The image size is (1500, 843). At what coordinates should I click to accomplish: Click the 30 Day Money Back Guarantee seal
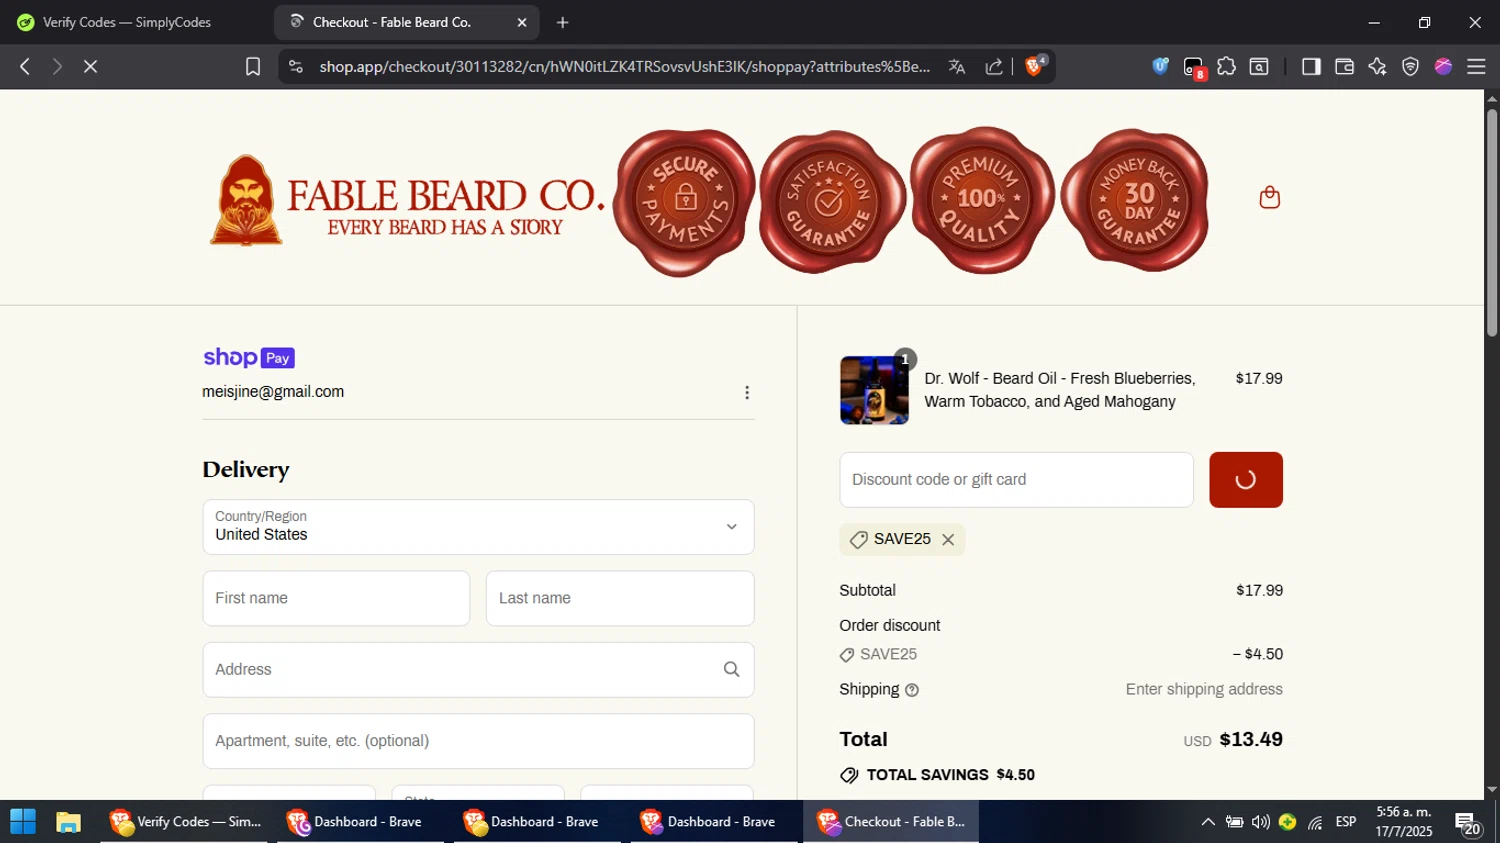[1135, 200]
